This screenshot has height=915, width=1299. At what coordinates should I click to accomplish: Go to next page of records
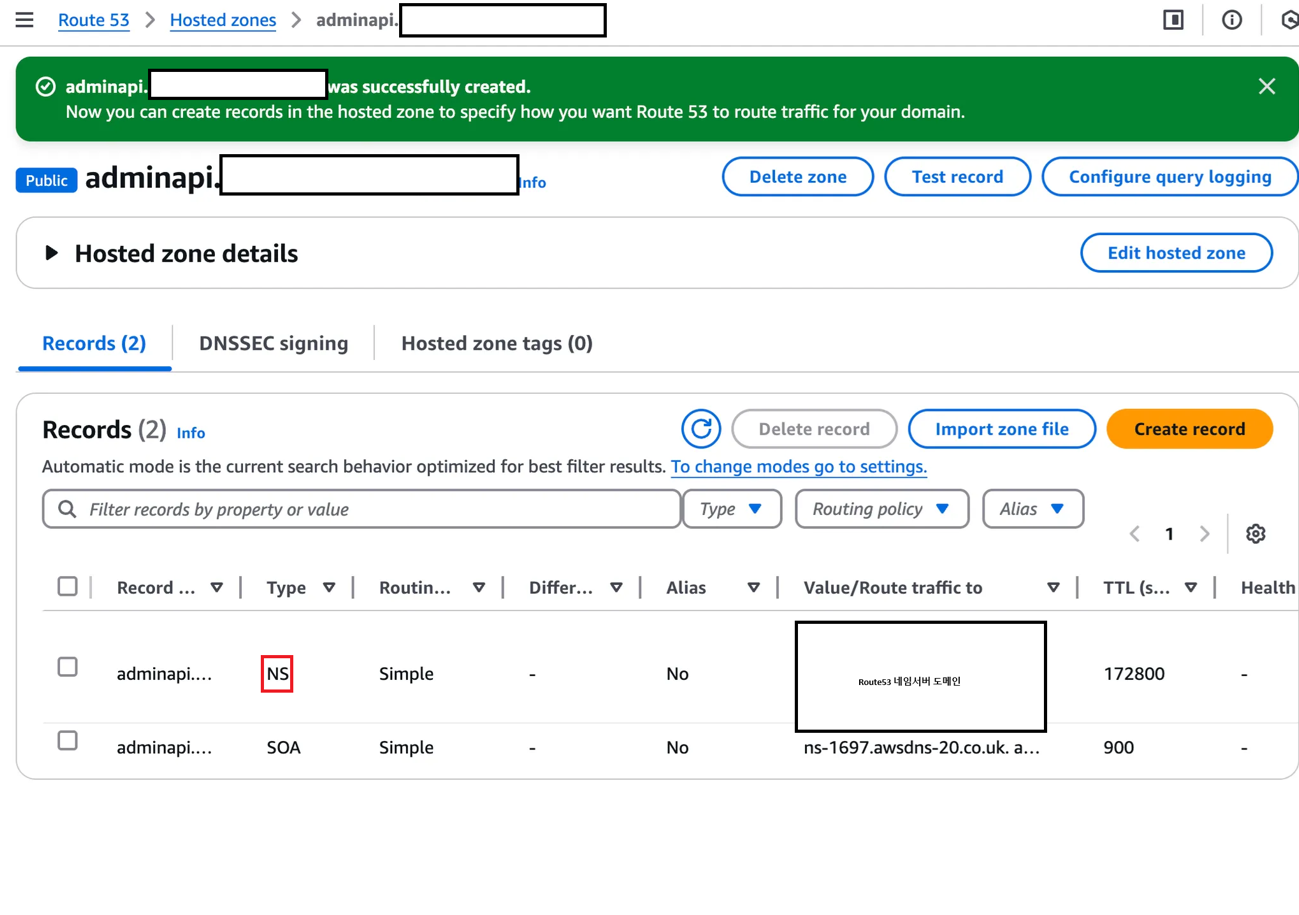1205,534
